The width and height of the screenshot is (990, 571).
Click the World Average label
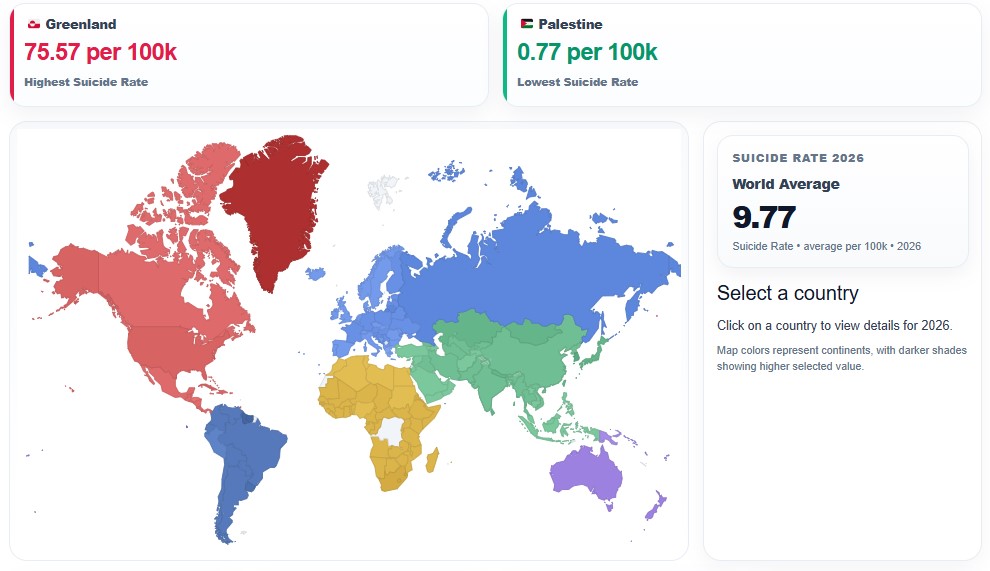[786, 184]
